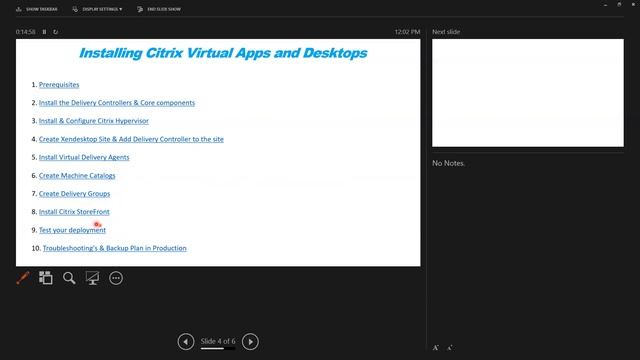The image size is (640, 360).
Task: Open the Prerequisites link
Action: coord(59,84)
